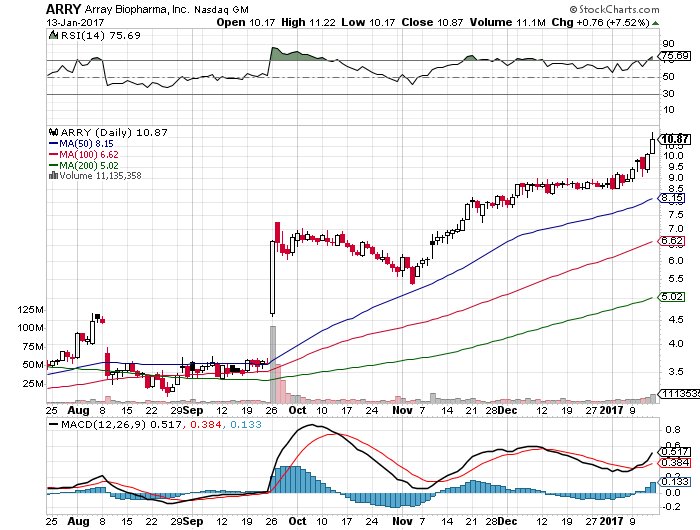
Task: Click the 'MA(50) 8.15' legend entry
Action: click(86, 144)
